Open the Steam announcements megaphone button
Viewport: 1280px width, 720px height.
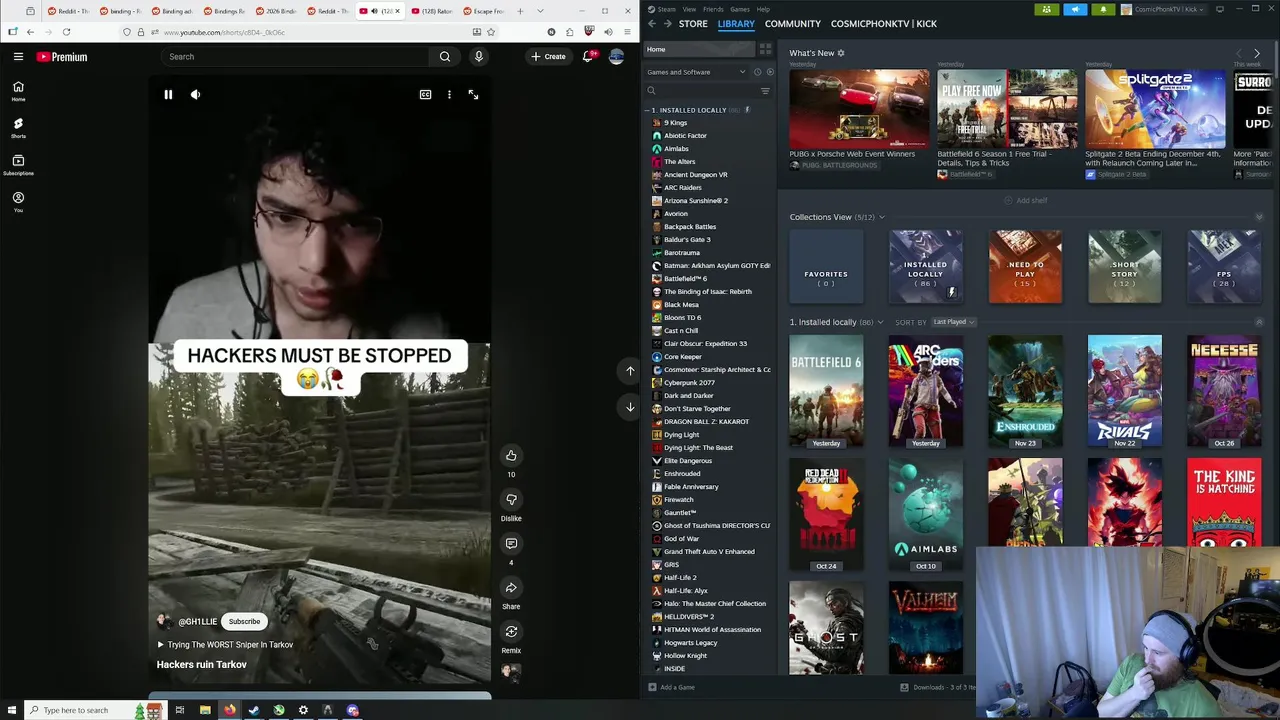1075,10
